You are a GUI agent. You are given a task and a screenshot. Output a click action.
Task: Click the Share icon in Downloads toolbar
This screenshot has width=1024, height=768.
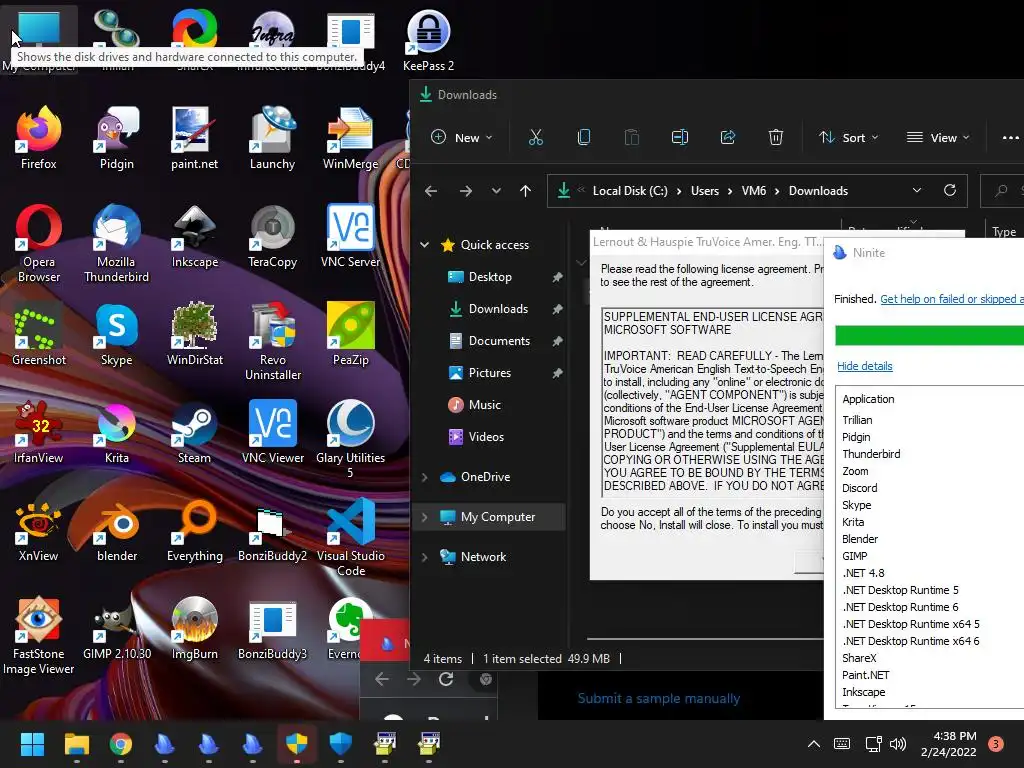728,137
